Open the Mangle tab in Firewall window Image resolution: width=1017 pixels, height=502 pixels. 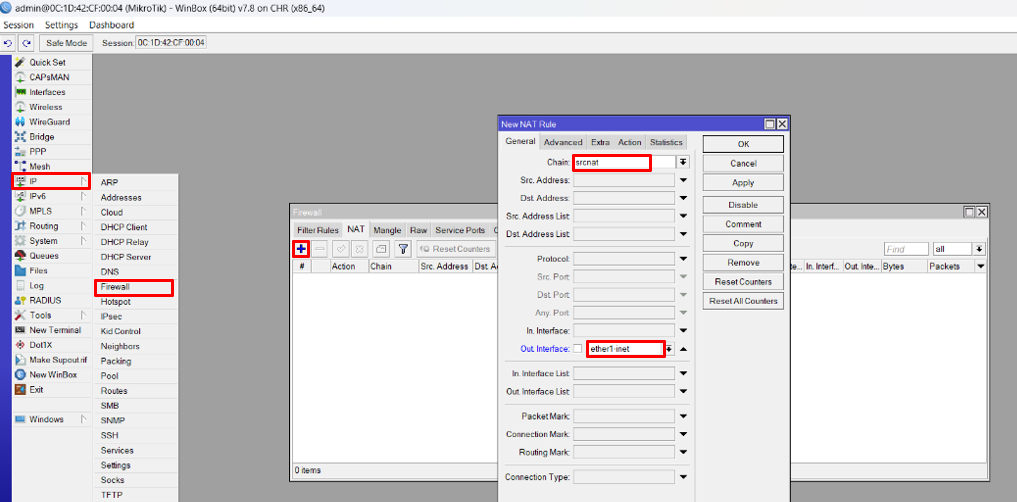[x=387, y=230]
